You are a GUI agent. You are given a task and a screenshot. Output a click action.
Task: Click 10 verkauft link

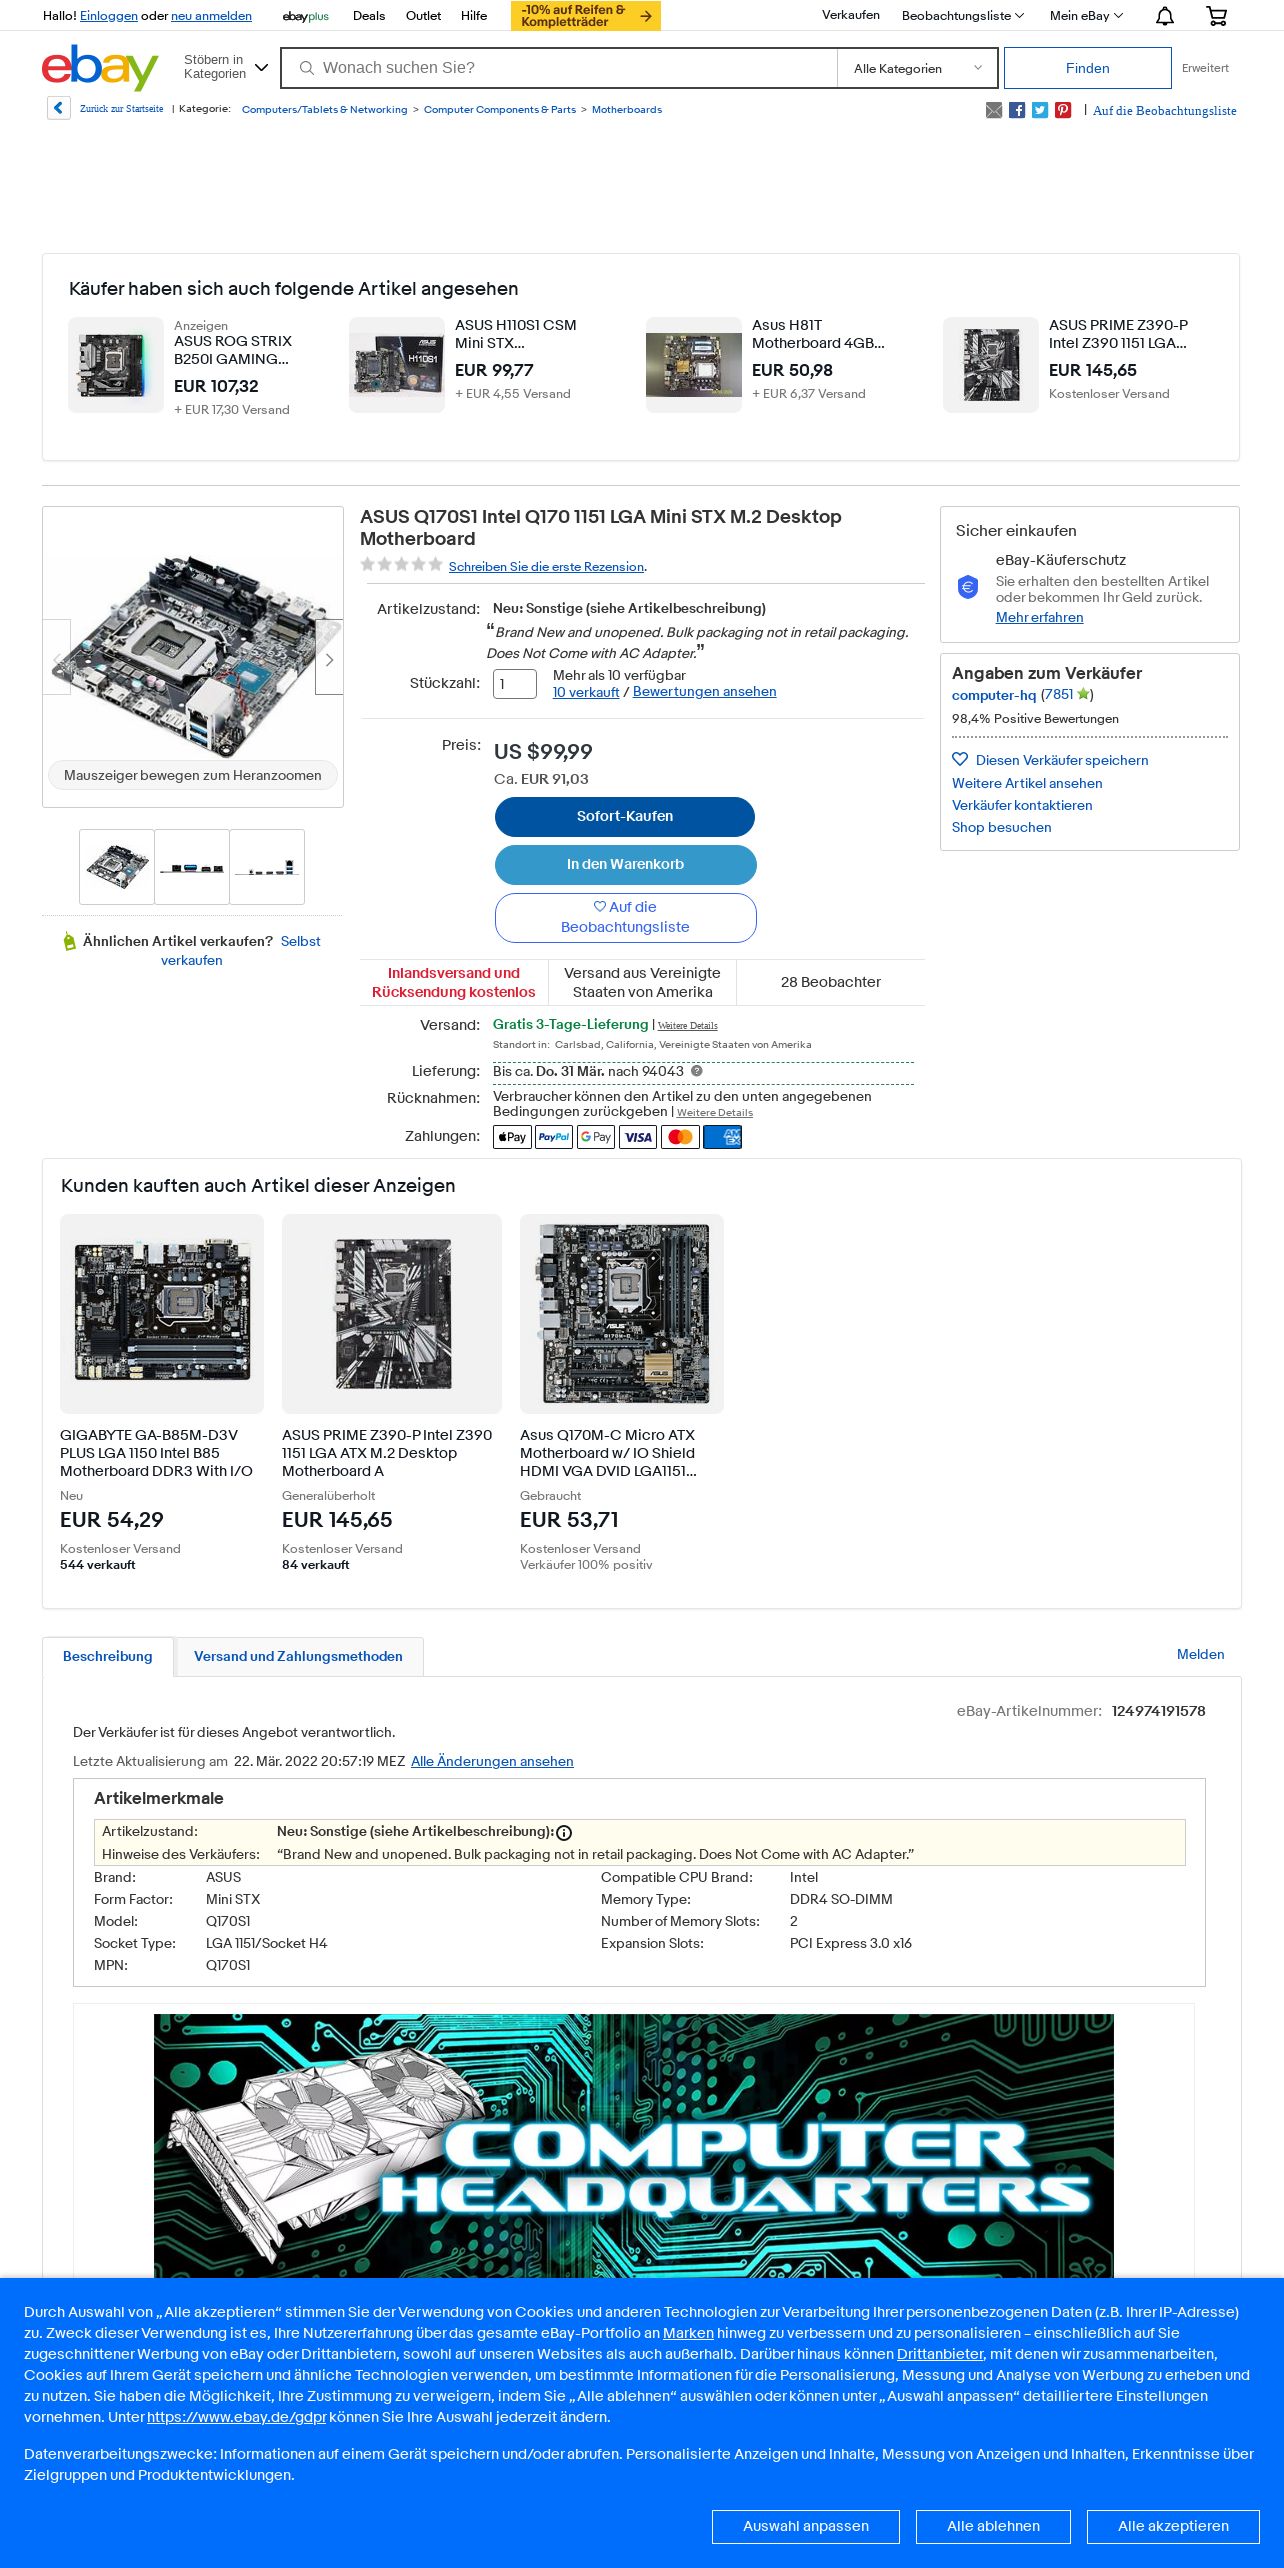(x=586, y=692)
